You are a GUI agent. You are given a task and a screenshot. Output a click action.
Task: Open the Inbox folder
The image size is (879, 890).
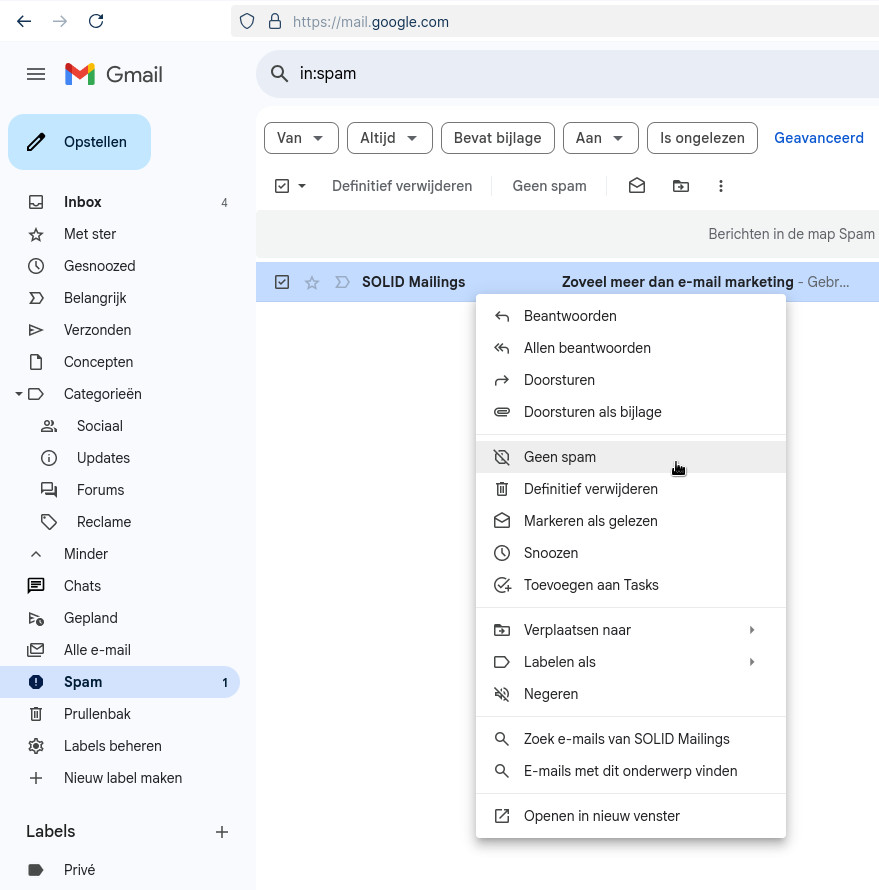click(120, 202)
